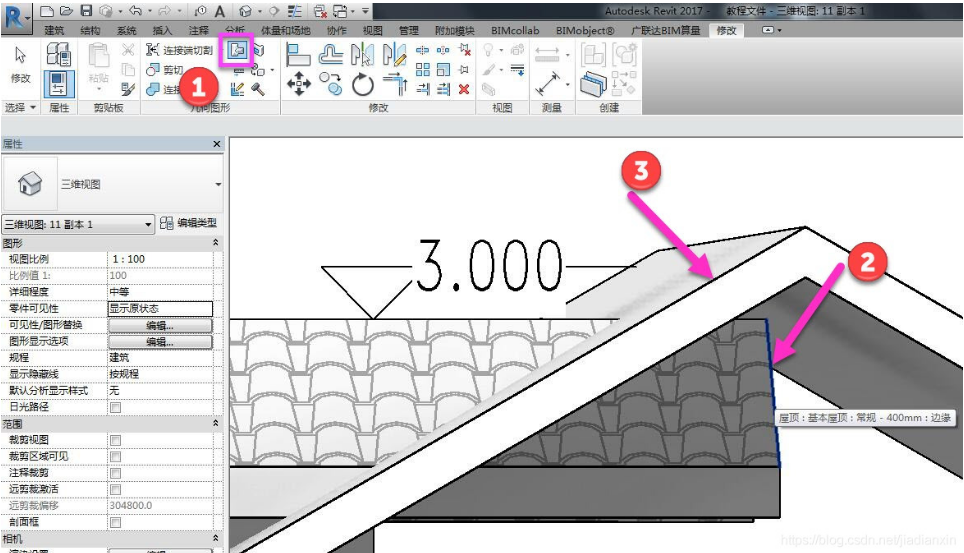Enable the 裁剪视图 checkbox

tap(115, 440)
